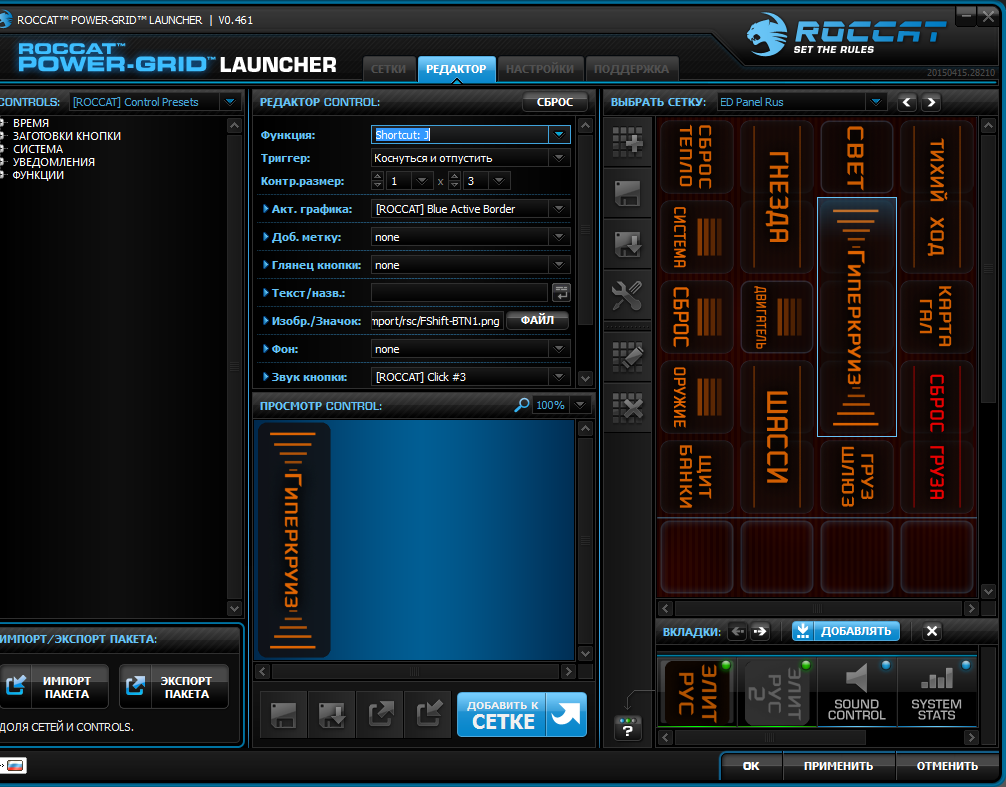Select the СВЕТ grid button
Screen dimensions: 1006x787
[857, 157]
